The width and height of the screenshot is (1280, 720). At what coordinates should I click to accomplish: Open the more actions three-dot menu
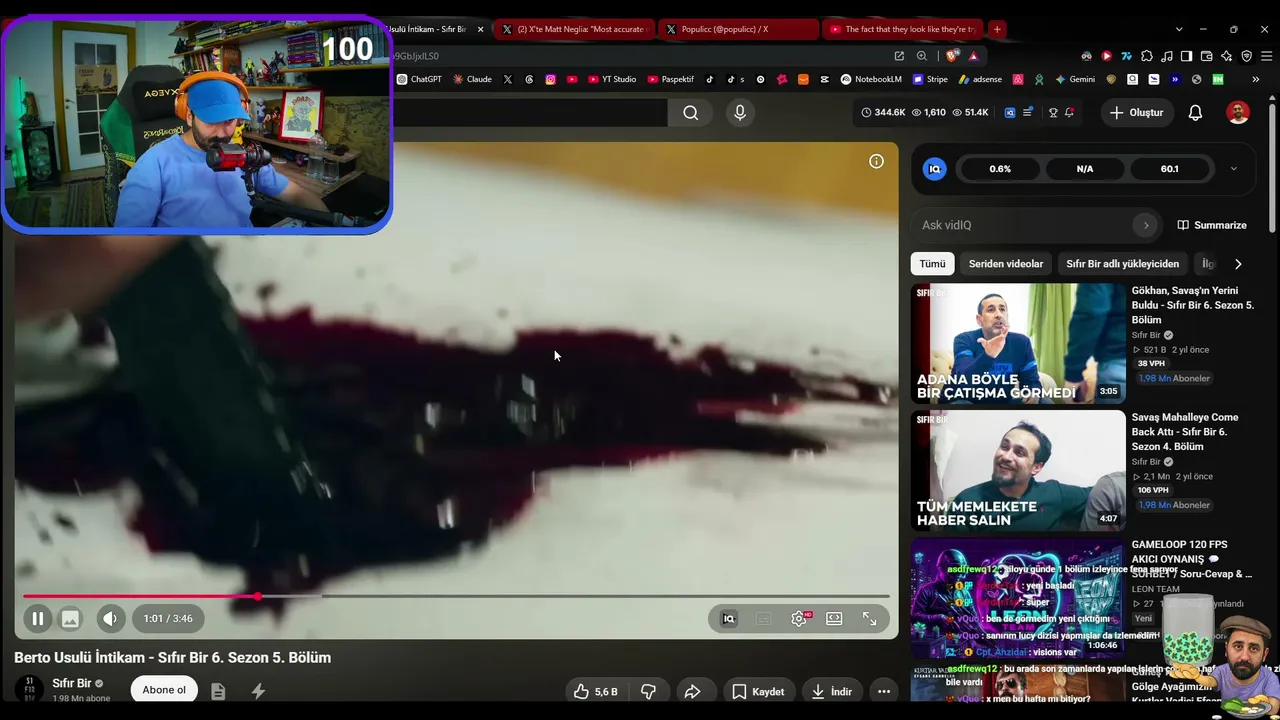(x=884, y=691)
